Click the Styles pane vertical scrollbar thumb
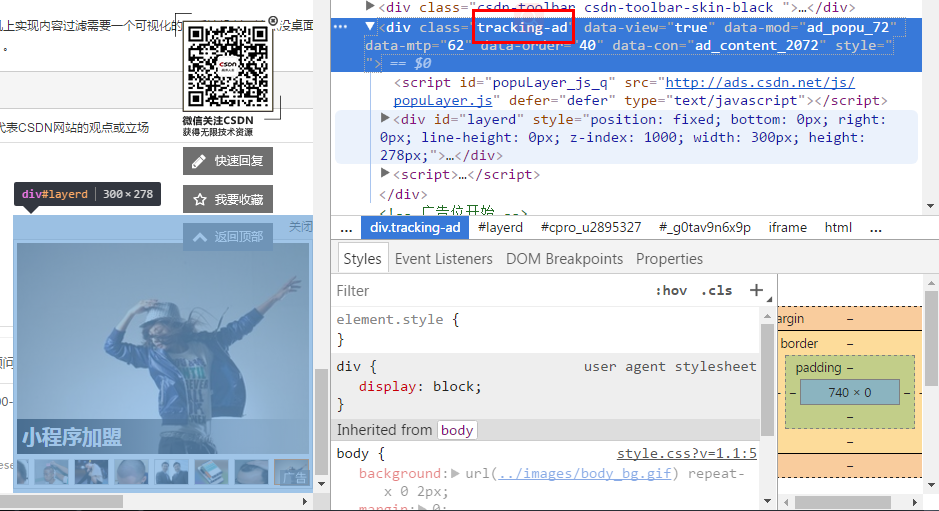939x511 pixels. pos(767,380)
